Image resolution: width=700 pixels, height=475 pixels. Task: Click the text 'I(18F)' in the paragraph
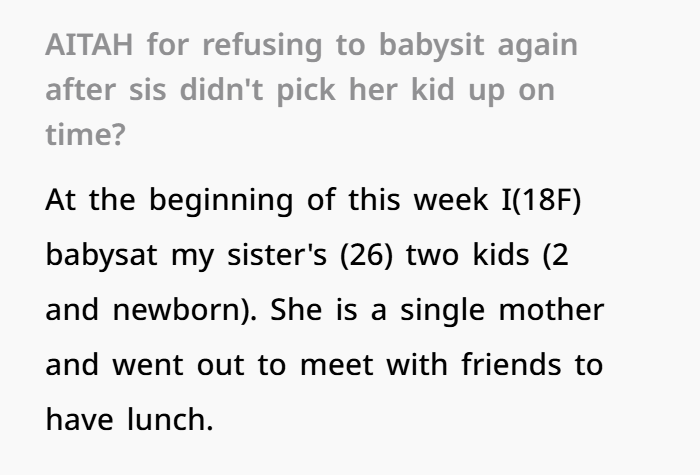point(541,200)
